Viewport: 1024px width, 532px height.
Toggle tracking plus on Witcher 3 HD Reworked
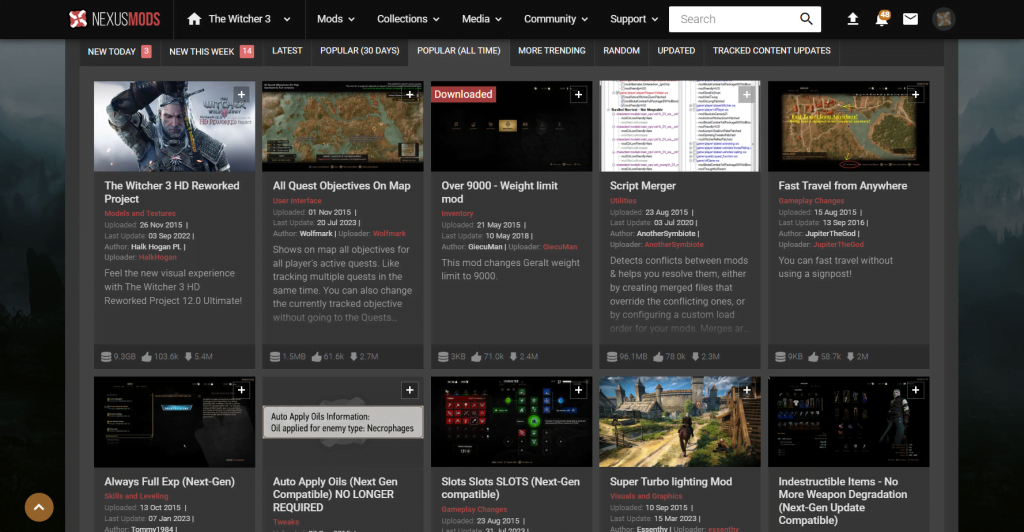(241, 95)
